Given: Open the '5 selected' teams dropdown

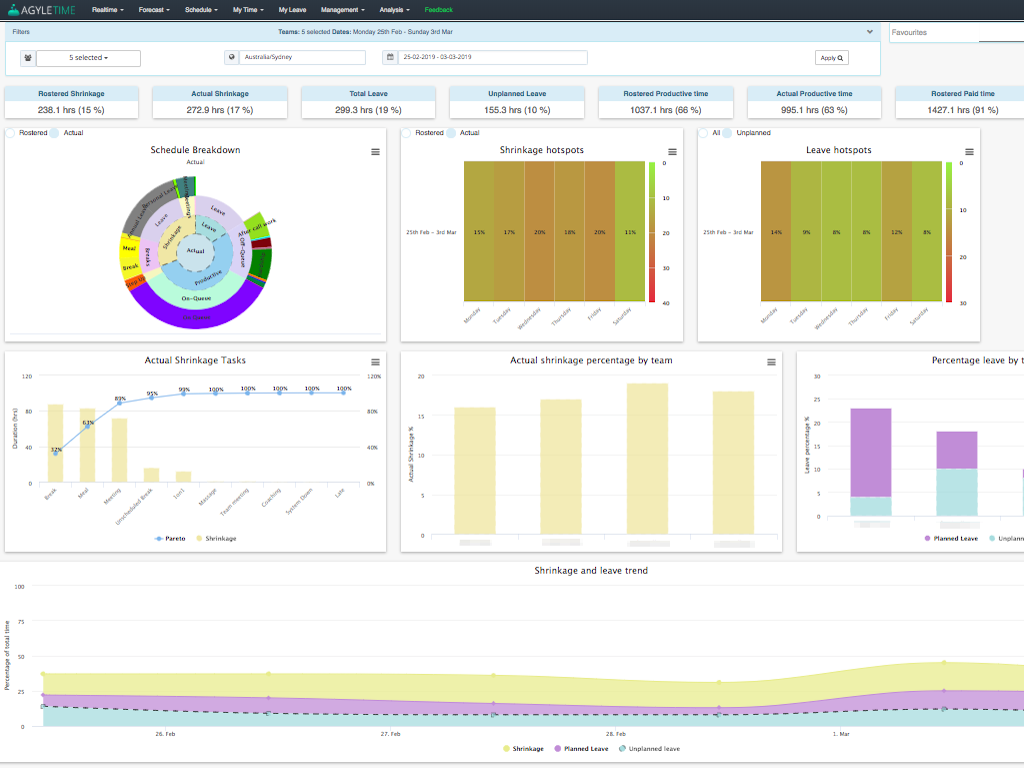Looking at the screenshot, I should [x=88, y=58].
